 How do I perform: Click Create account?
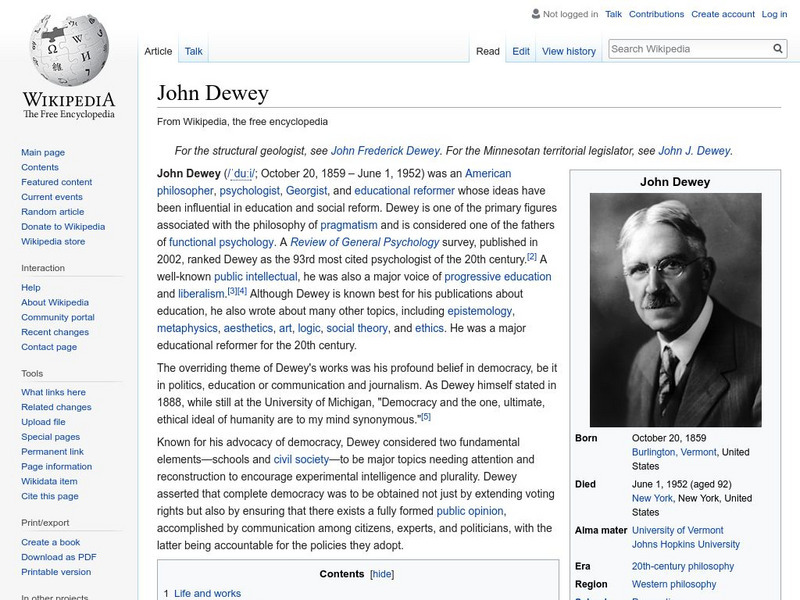tap(723, 14)
